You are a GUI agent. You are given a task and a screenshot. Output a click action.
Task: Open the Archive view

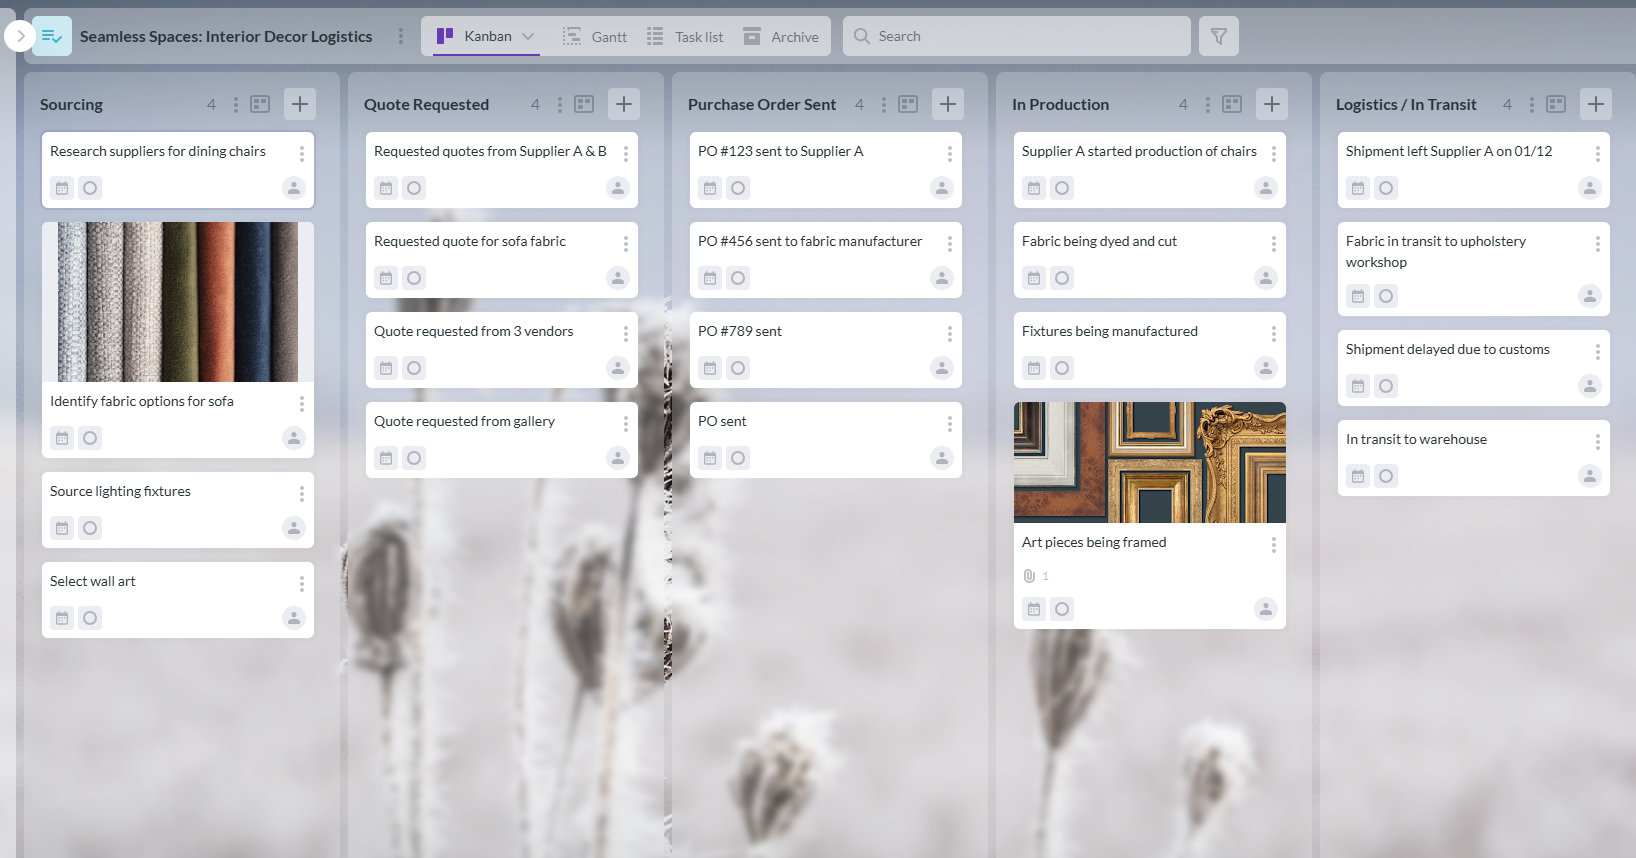(x=781, y=37)
